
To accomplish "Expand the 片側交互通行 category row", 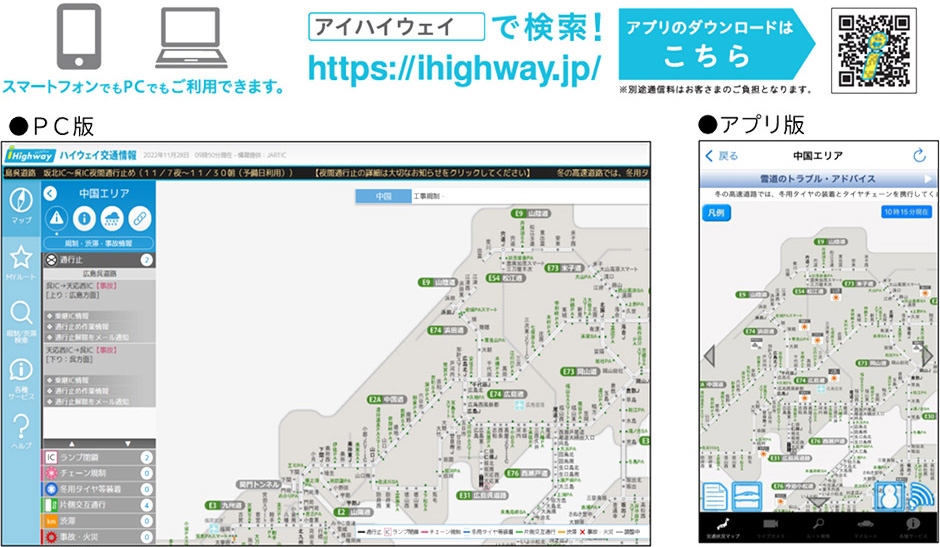I will pos(99,505).
